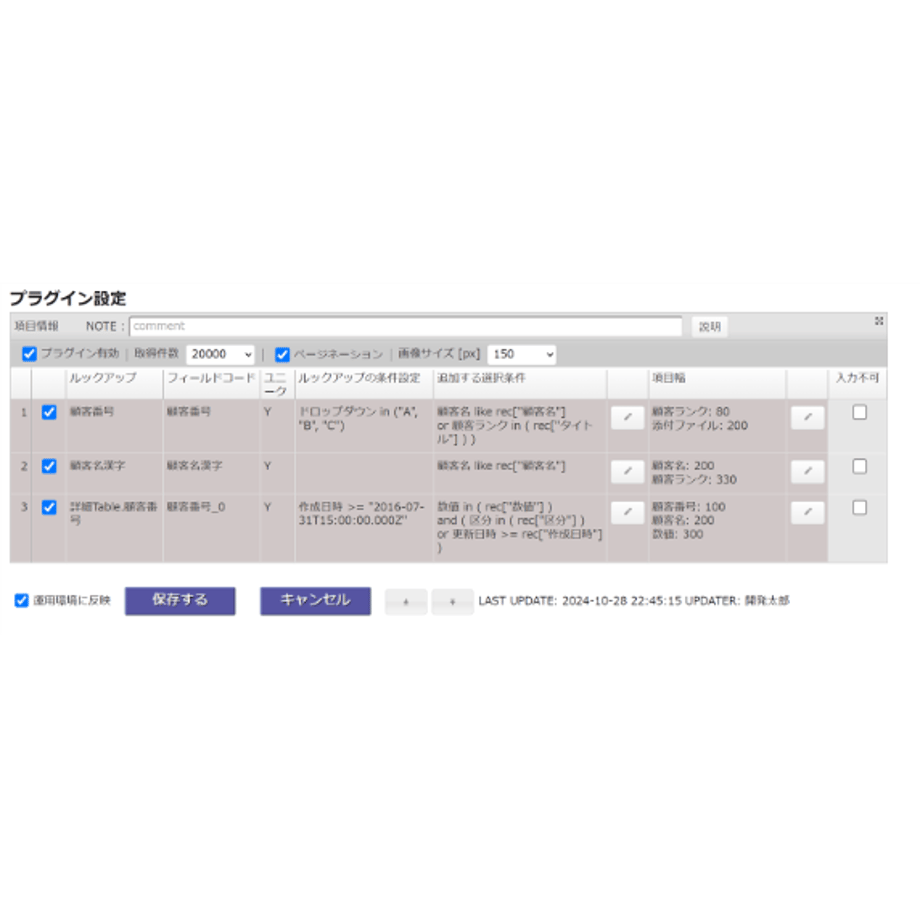Toggle プラグイン有効 checkbox

point(29,354)
